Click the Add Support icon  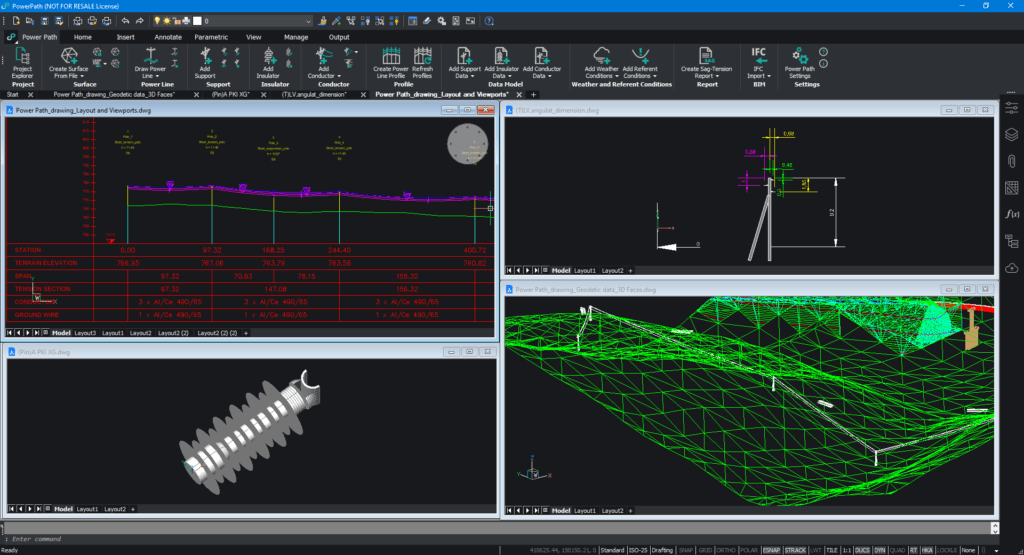205,56
